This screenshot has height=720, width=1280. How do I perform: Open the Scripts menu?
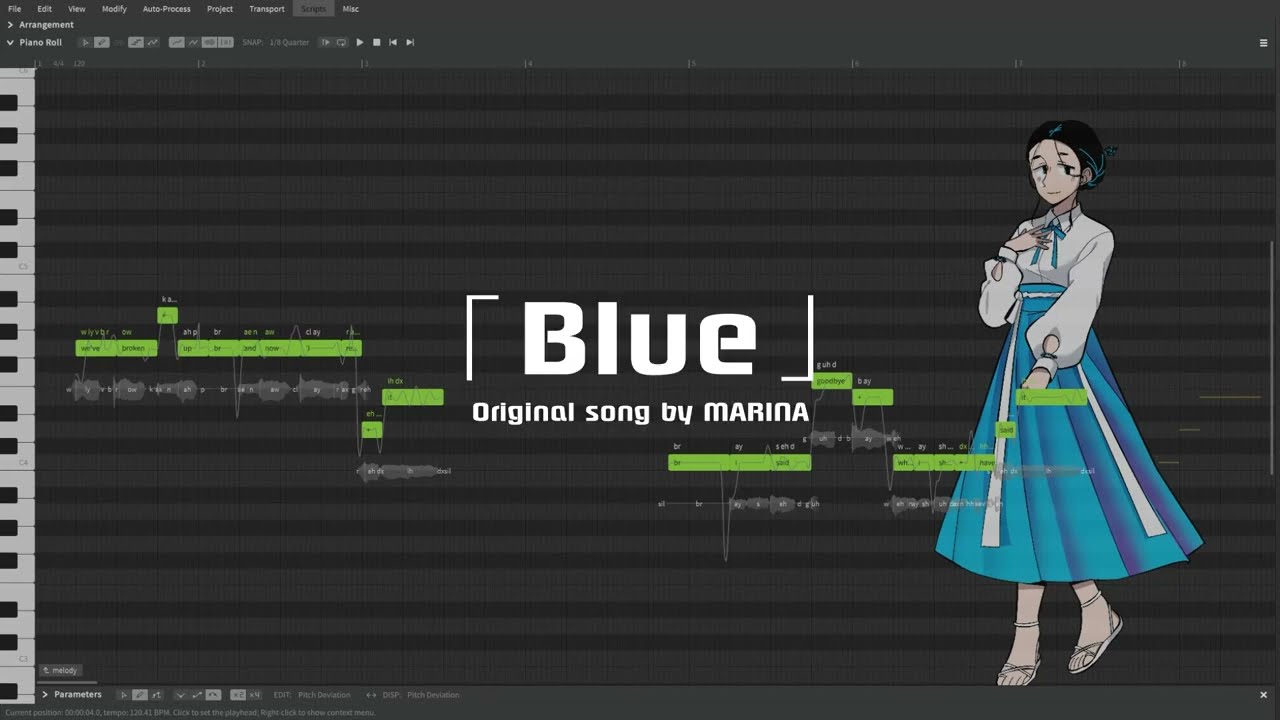[314, 9]
